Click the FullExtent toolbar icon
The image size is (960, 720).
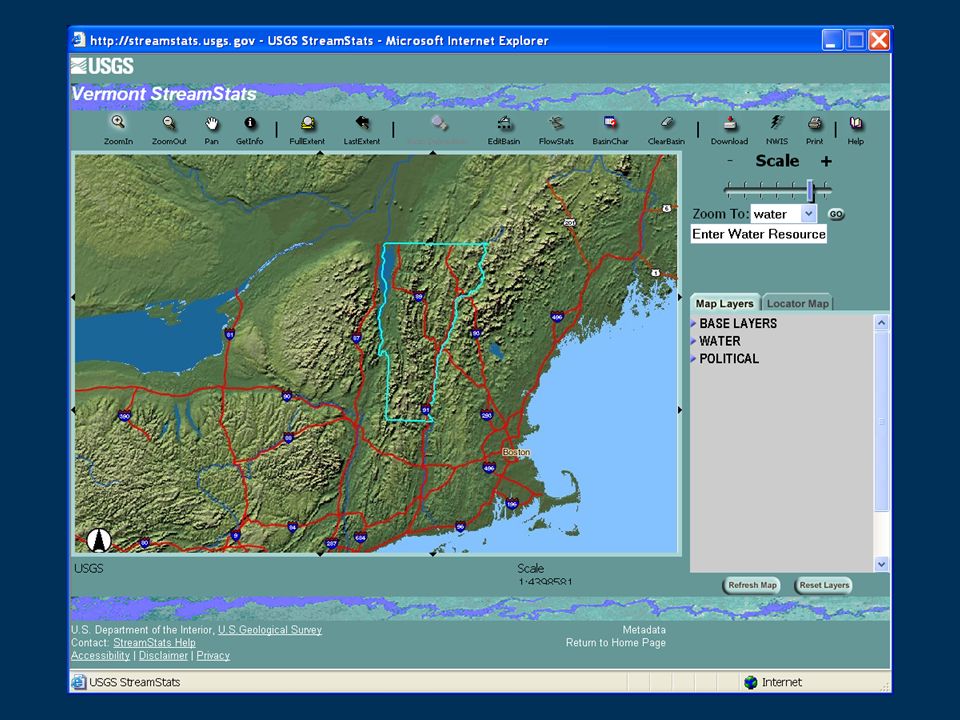click(x=307, y=123)
